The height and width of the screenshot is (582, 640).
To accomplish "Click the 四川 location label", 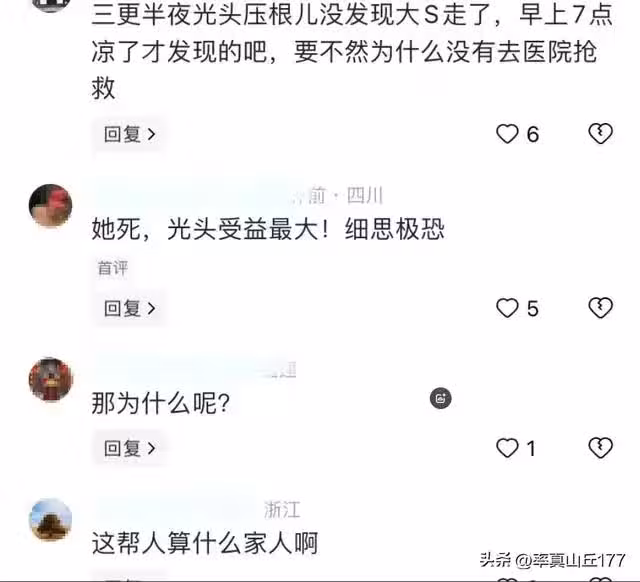I will click(x=364, y=195).
